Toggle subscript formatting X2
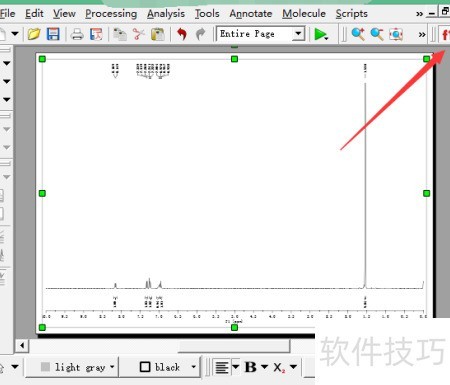The height and width of the screenshot is (385, 450). point(279,367)
